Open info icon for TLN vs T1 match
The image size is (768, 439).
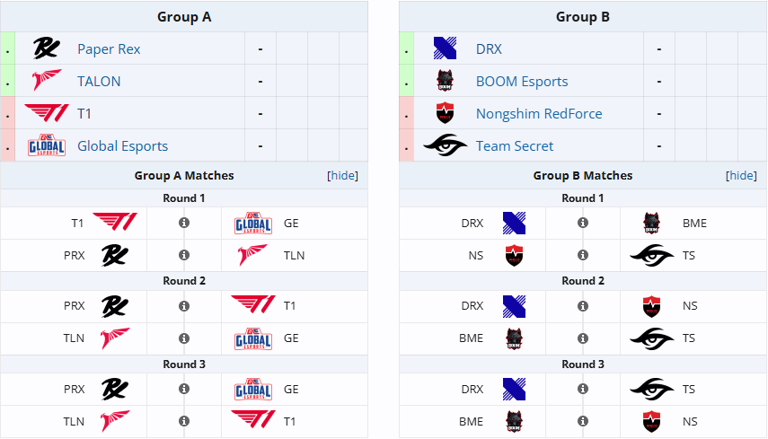[x=184, y=421]
